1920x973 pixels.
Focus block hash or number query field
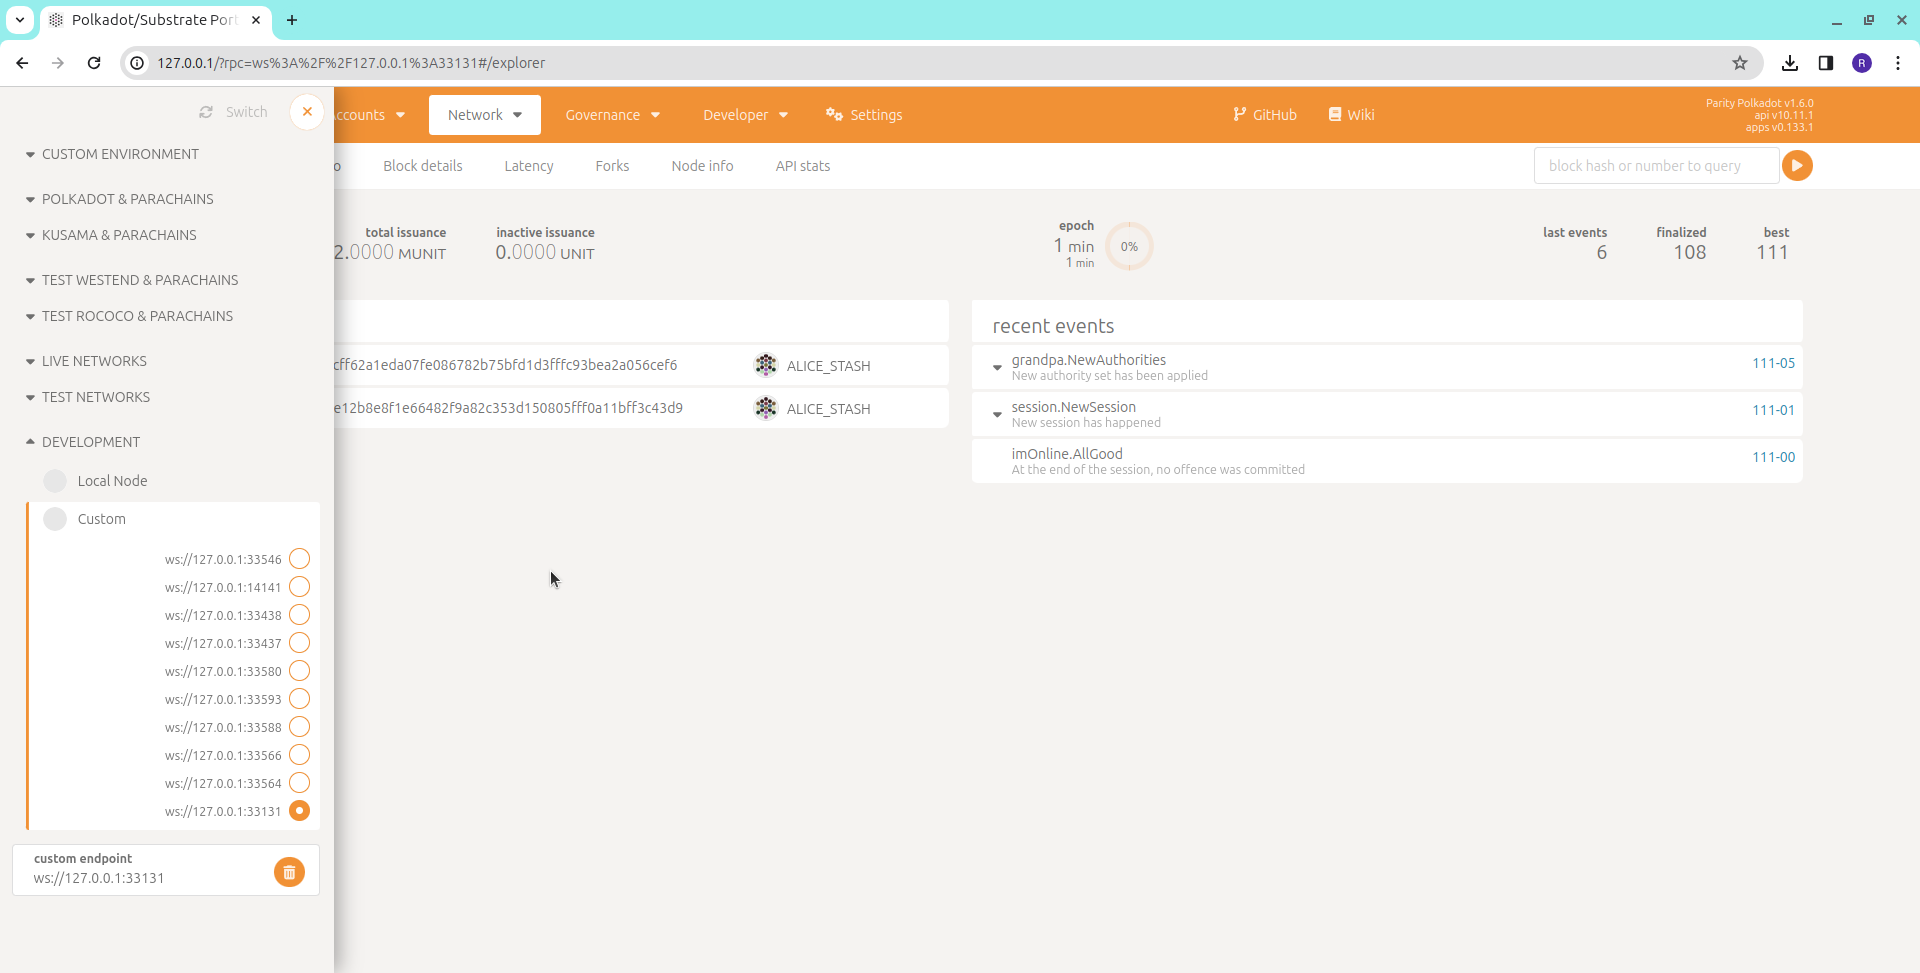pos(1656,166)
